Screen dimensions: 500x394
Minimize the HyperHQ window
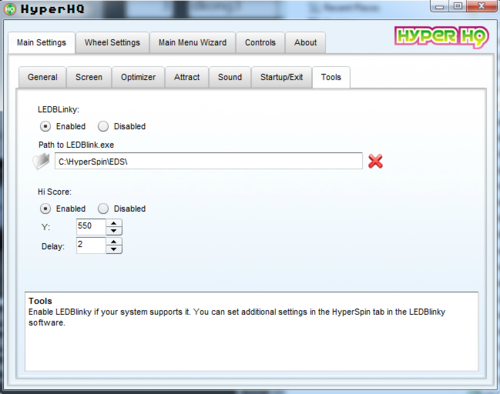[x=440, y=6]
